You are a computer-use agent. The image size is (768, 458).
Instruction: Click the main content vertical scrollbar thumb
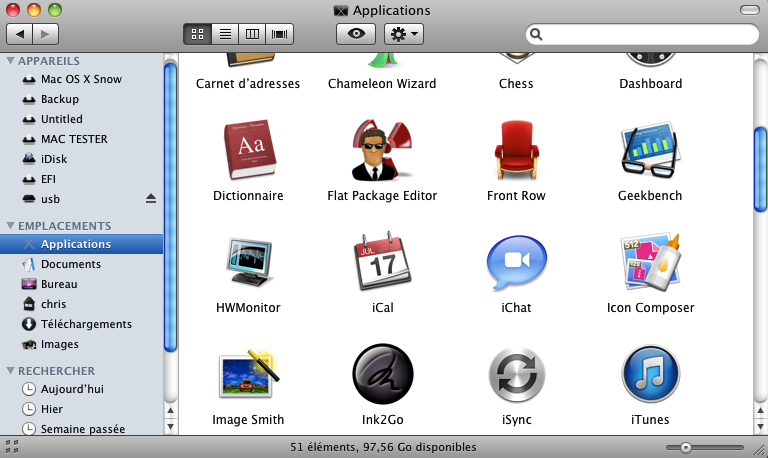point(760,169)
